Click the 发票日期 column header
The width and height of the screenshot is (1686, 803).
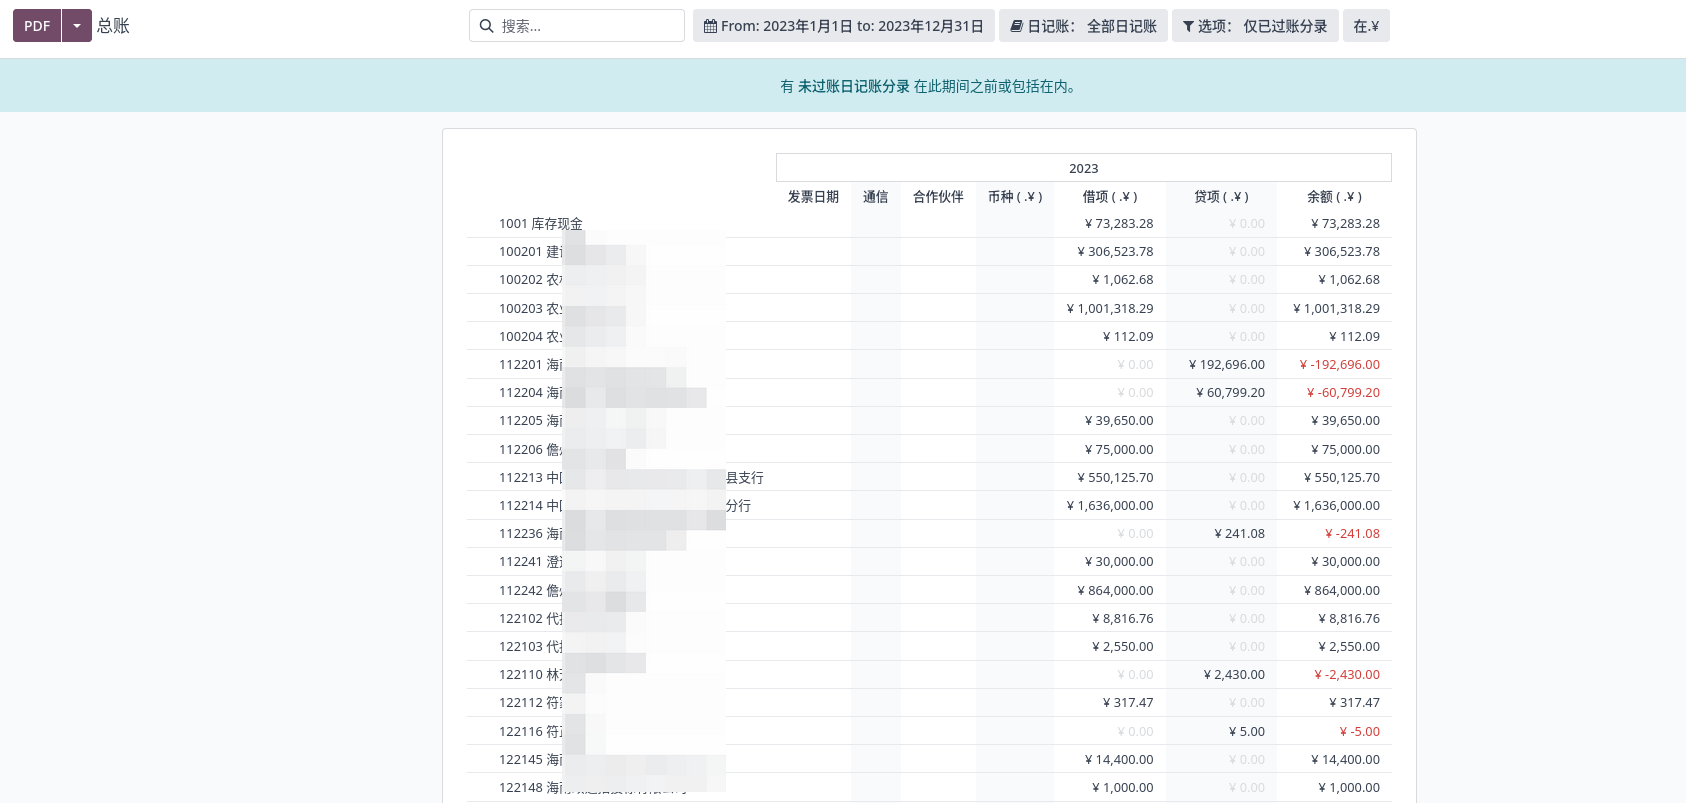pyautogui.click(x=813, y=197)
